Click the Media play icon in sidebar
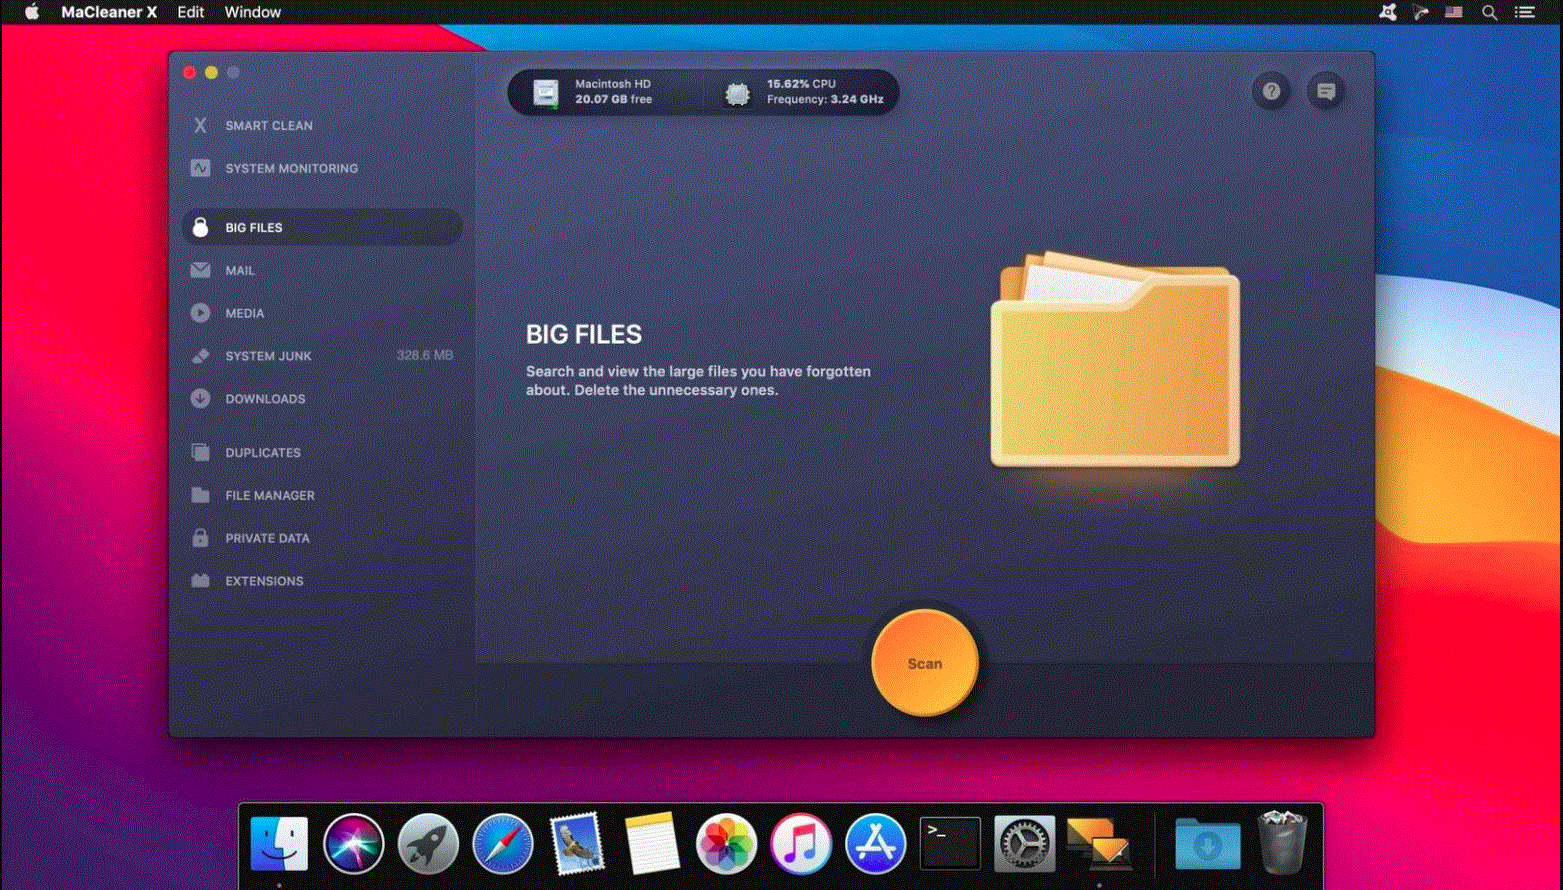 click(x=200, y=313)
